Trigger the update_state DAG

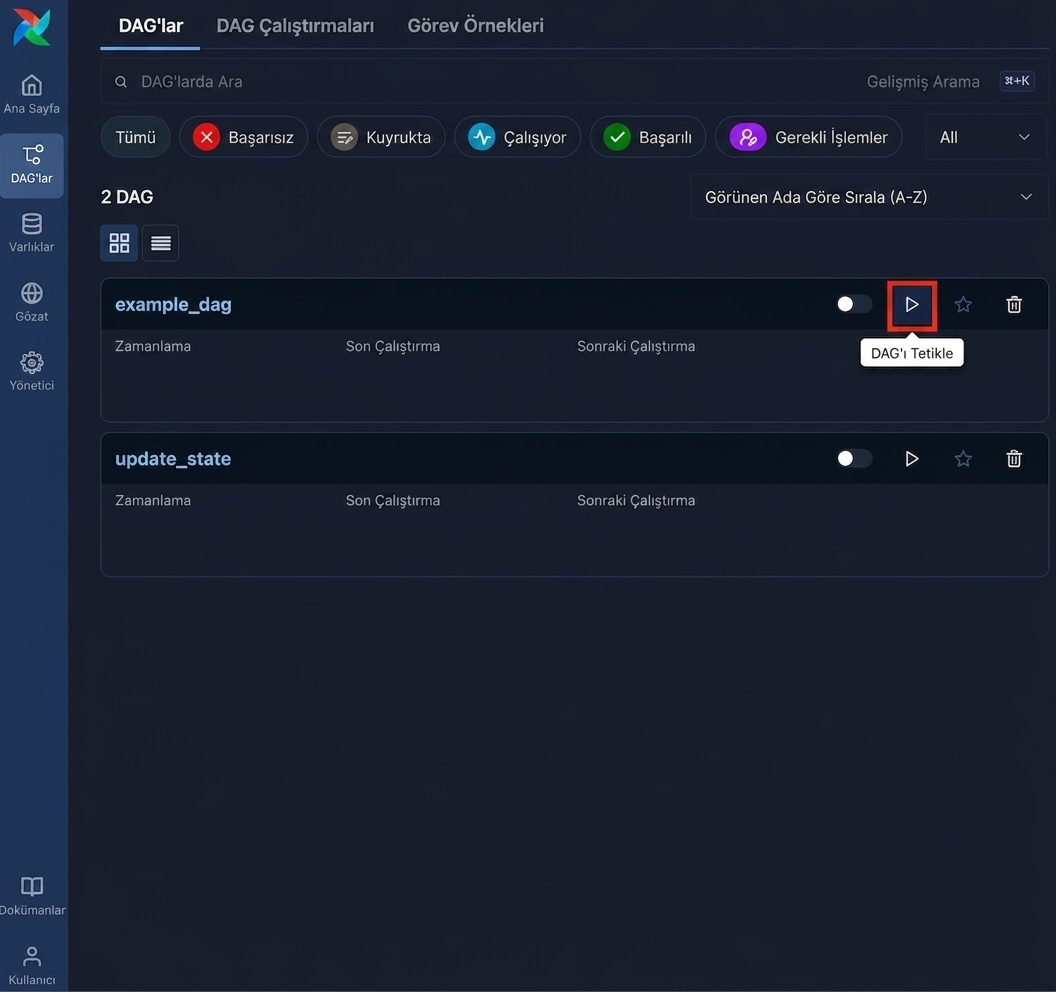(x=912, y=459)
